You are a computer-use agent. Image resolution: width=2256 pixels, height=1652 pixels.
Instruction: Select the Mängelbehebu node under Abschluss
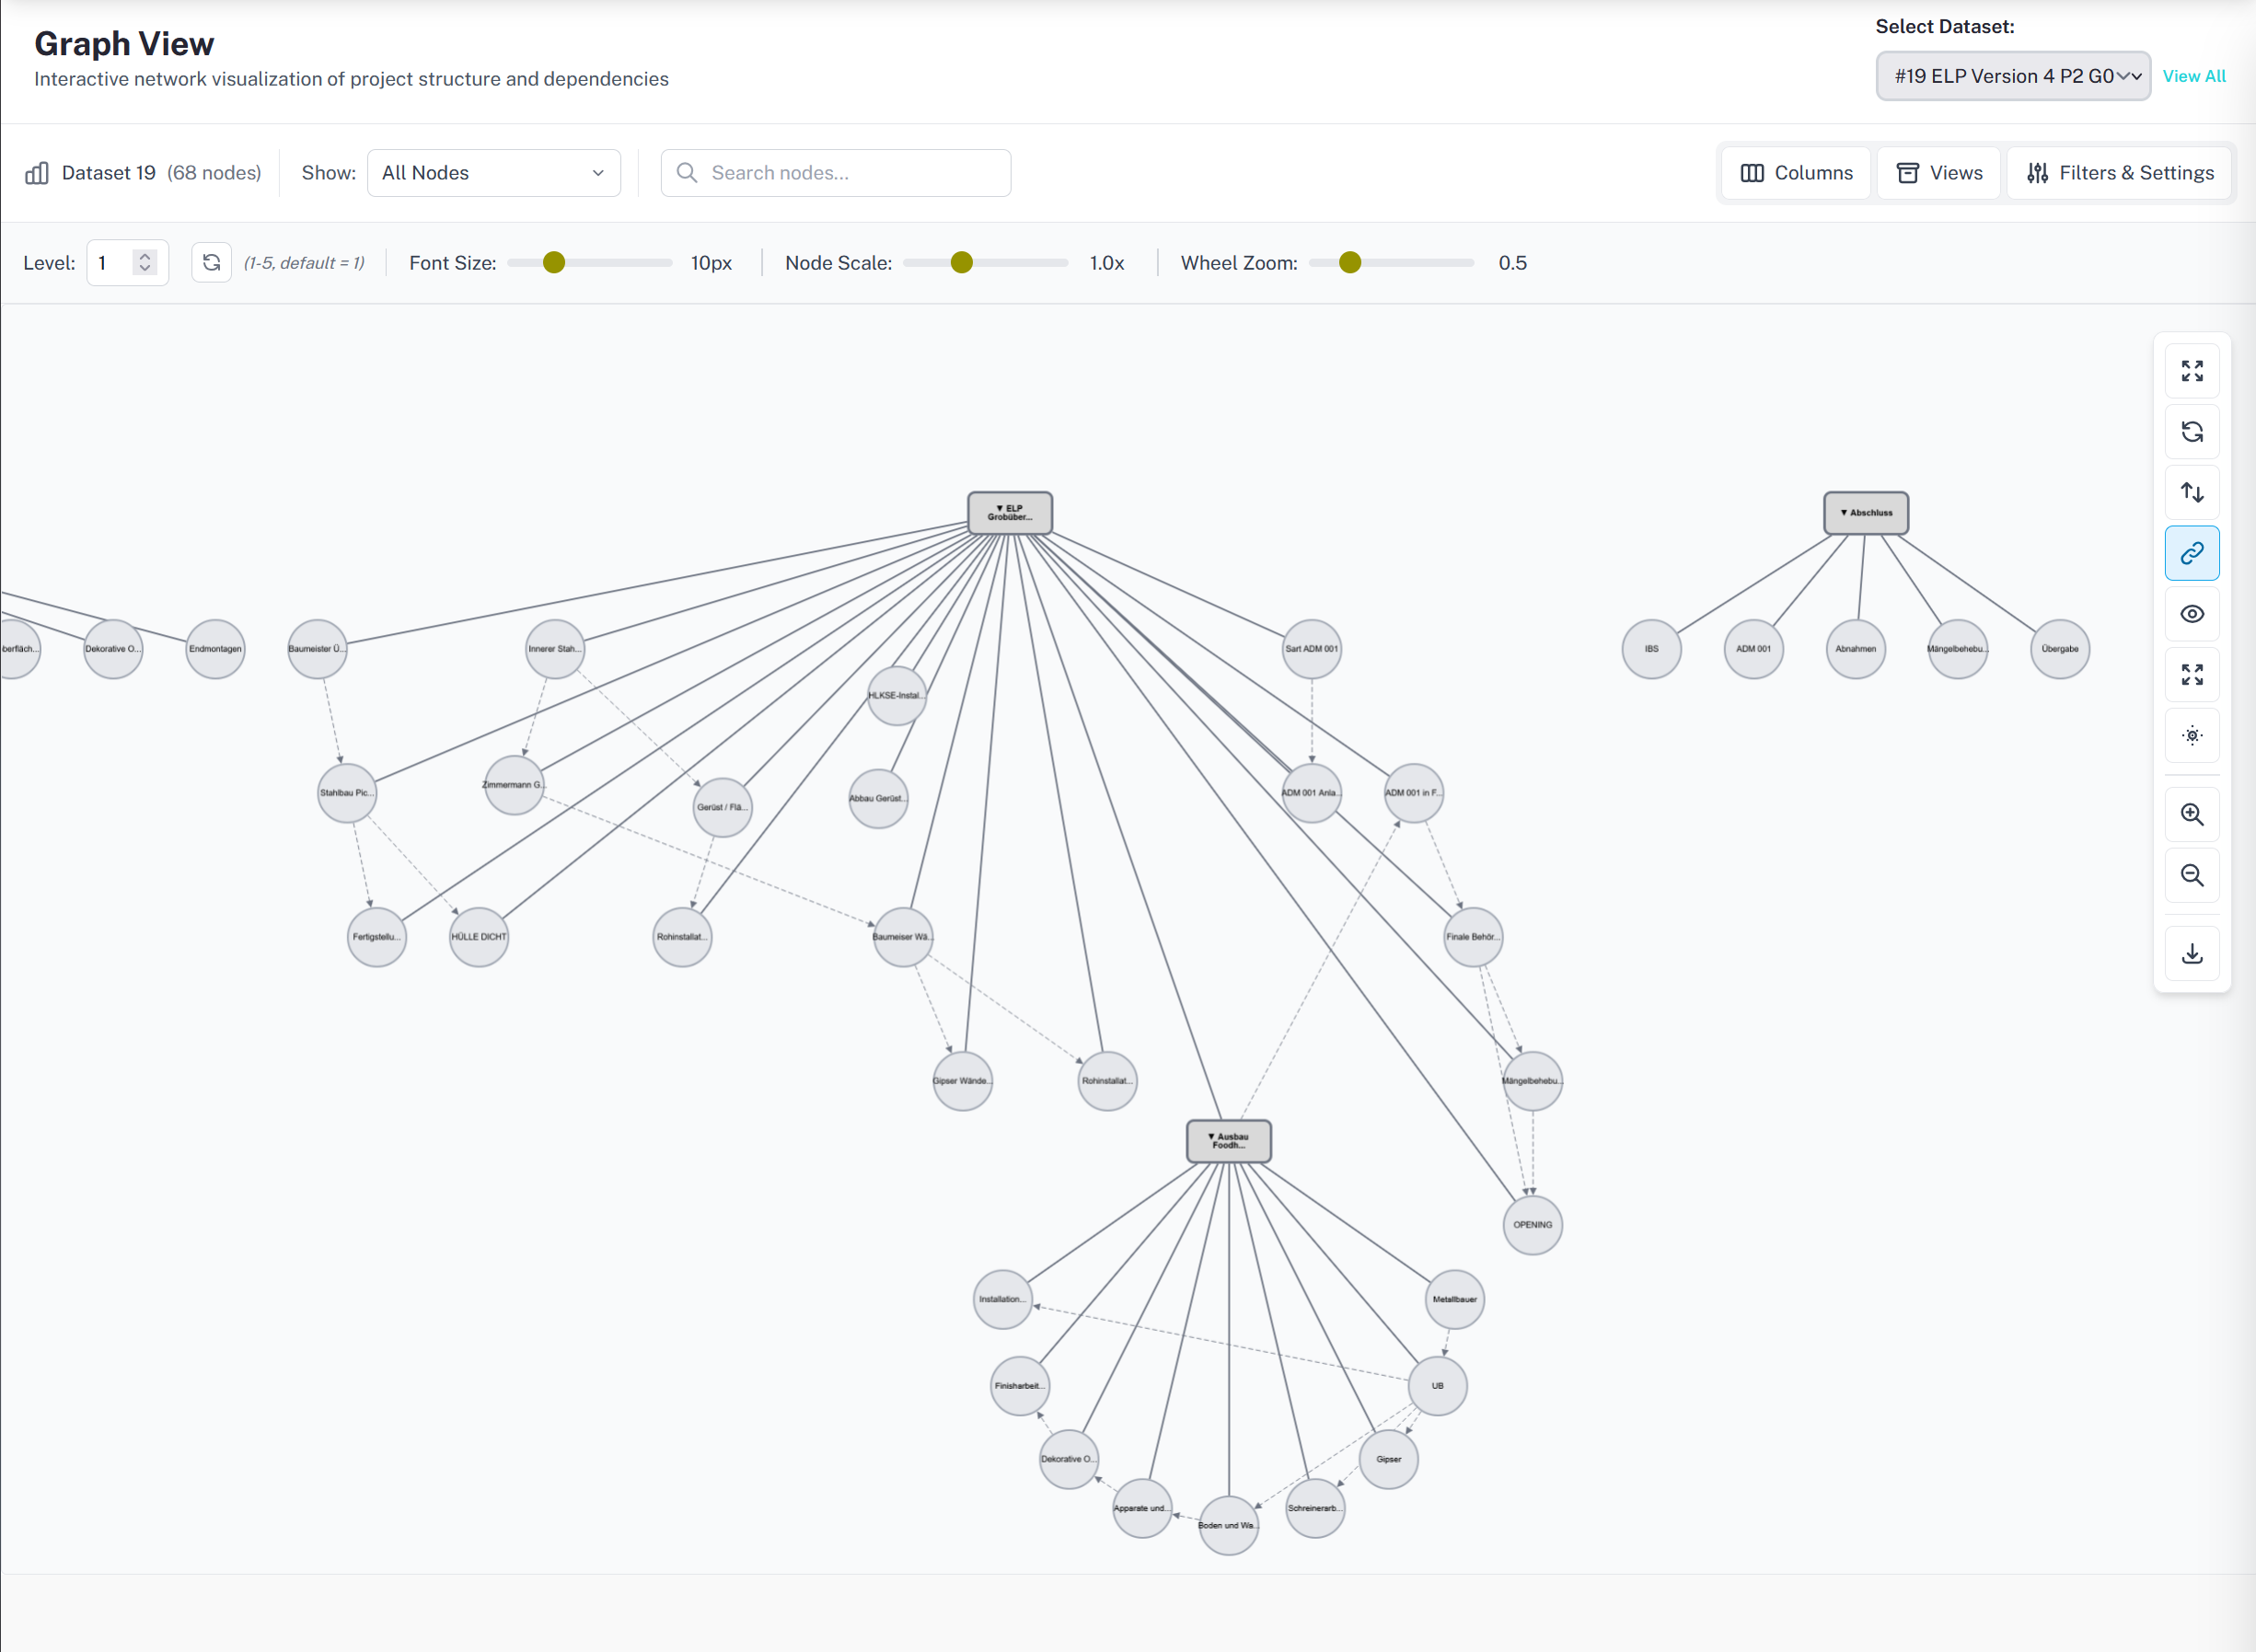click(1958, 649)
